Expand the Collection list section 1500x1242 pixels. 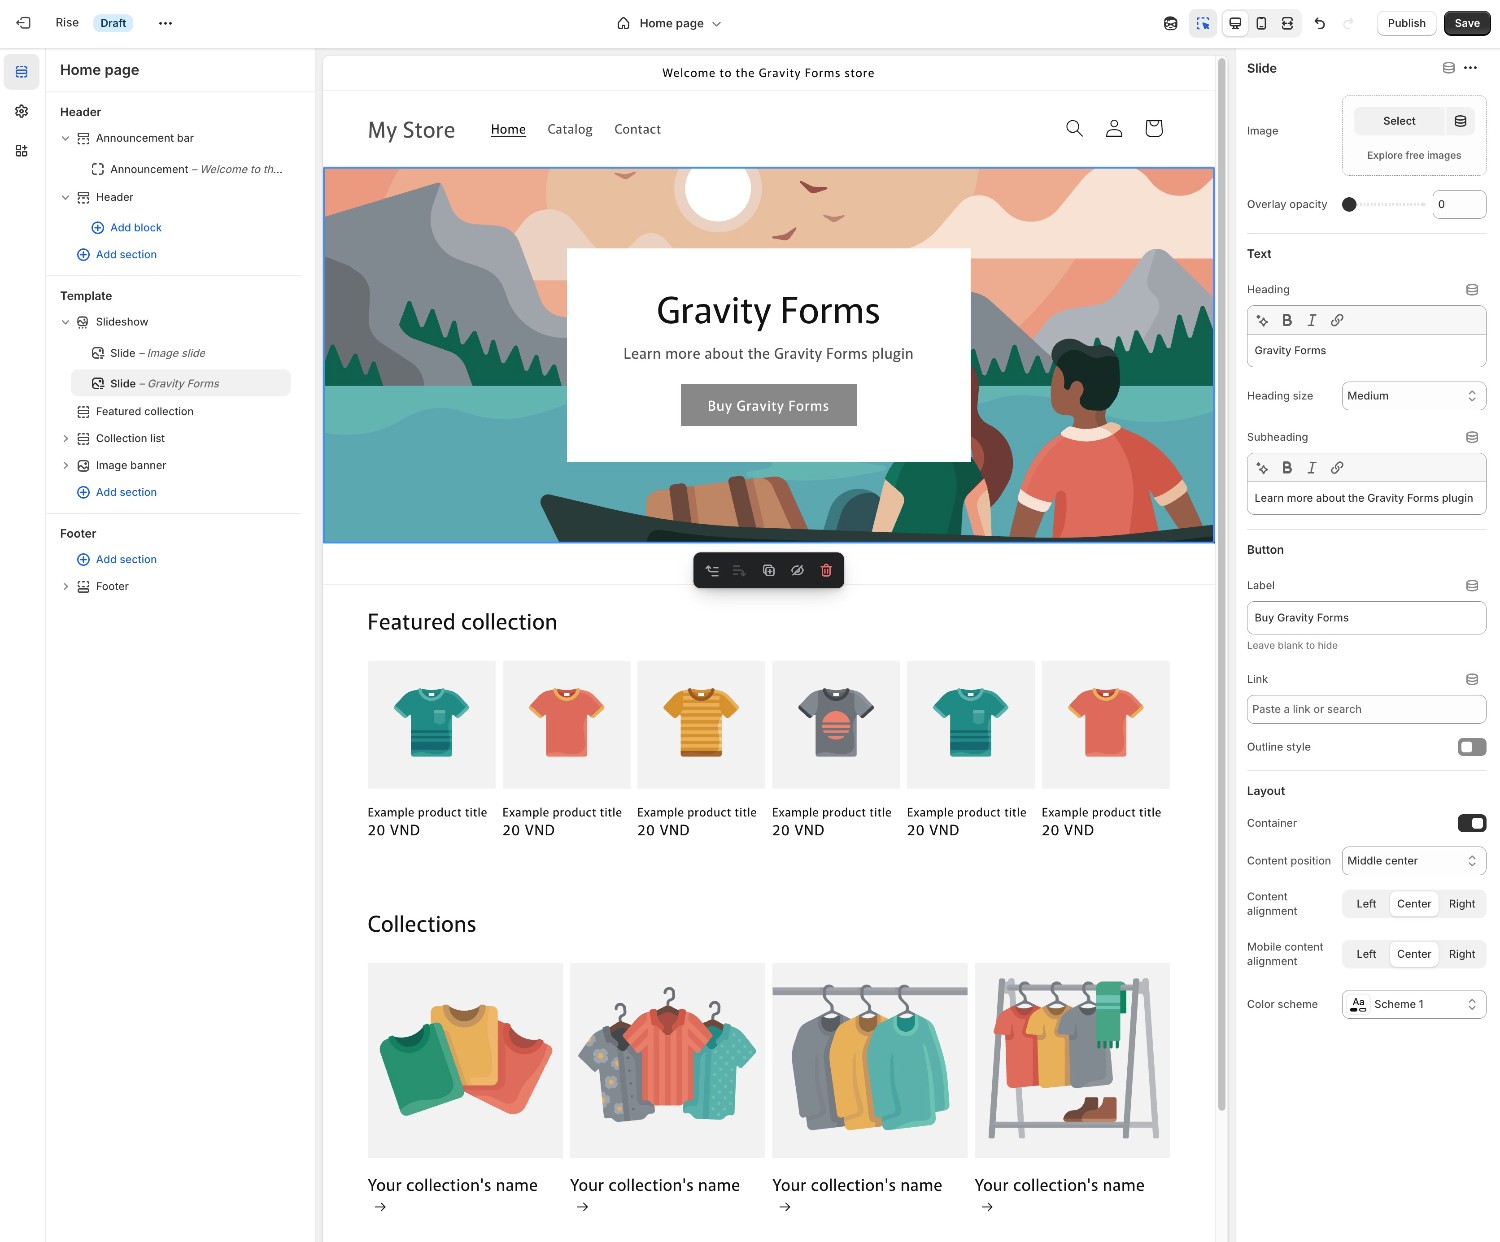[x=66, y=439]
